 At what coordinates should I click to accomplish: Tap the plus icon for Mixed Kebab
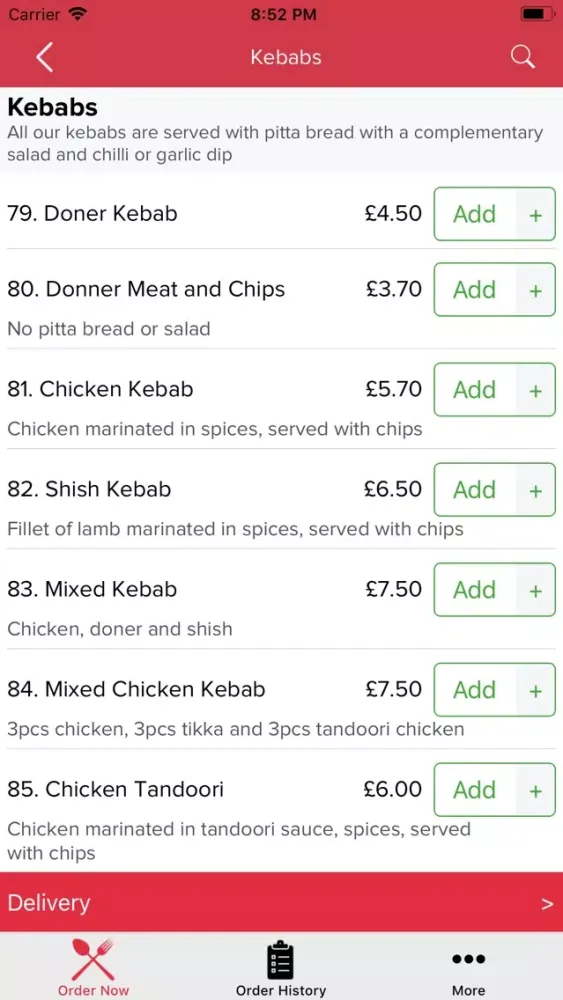pos(536,590)
